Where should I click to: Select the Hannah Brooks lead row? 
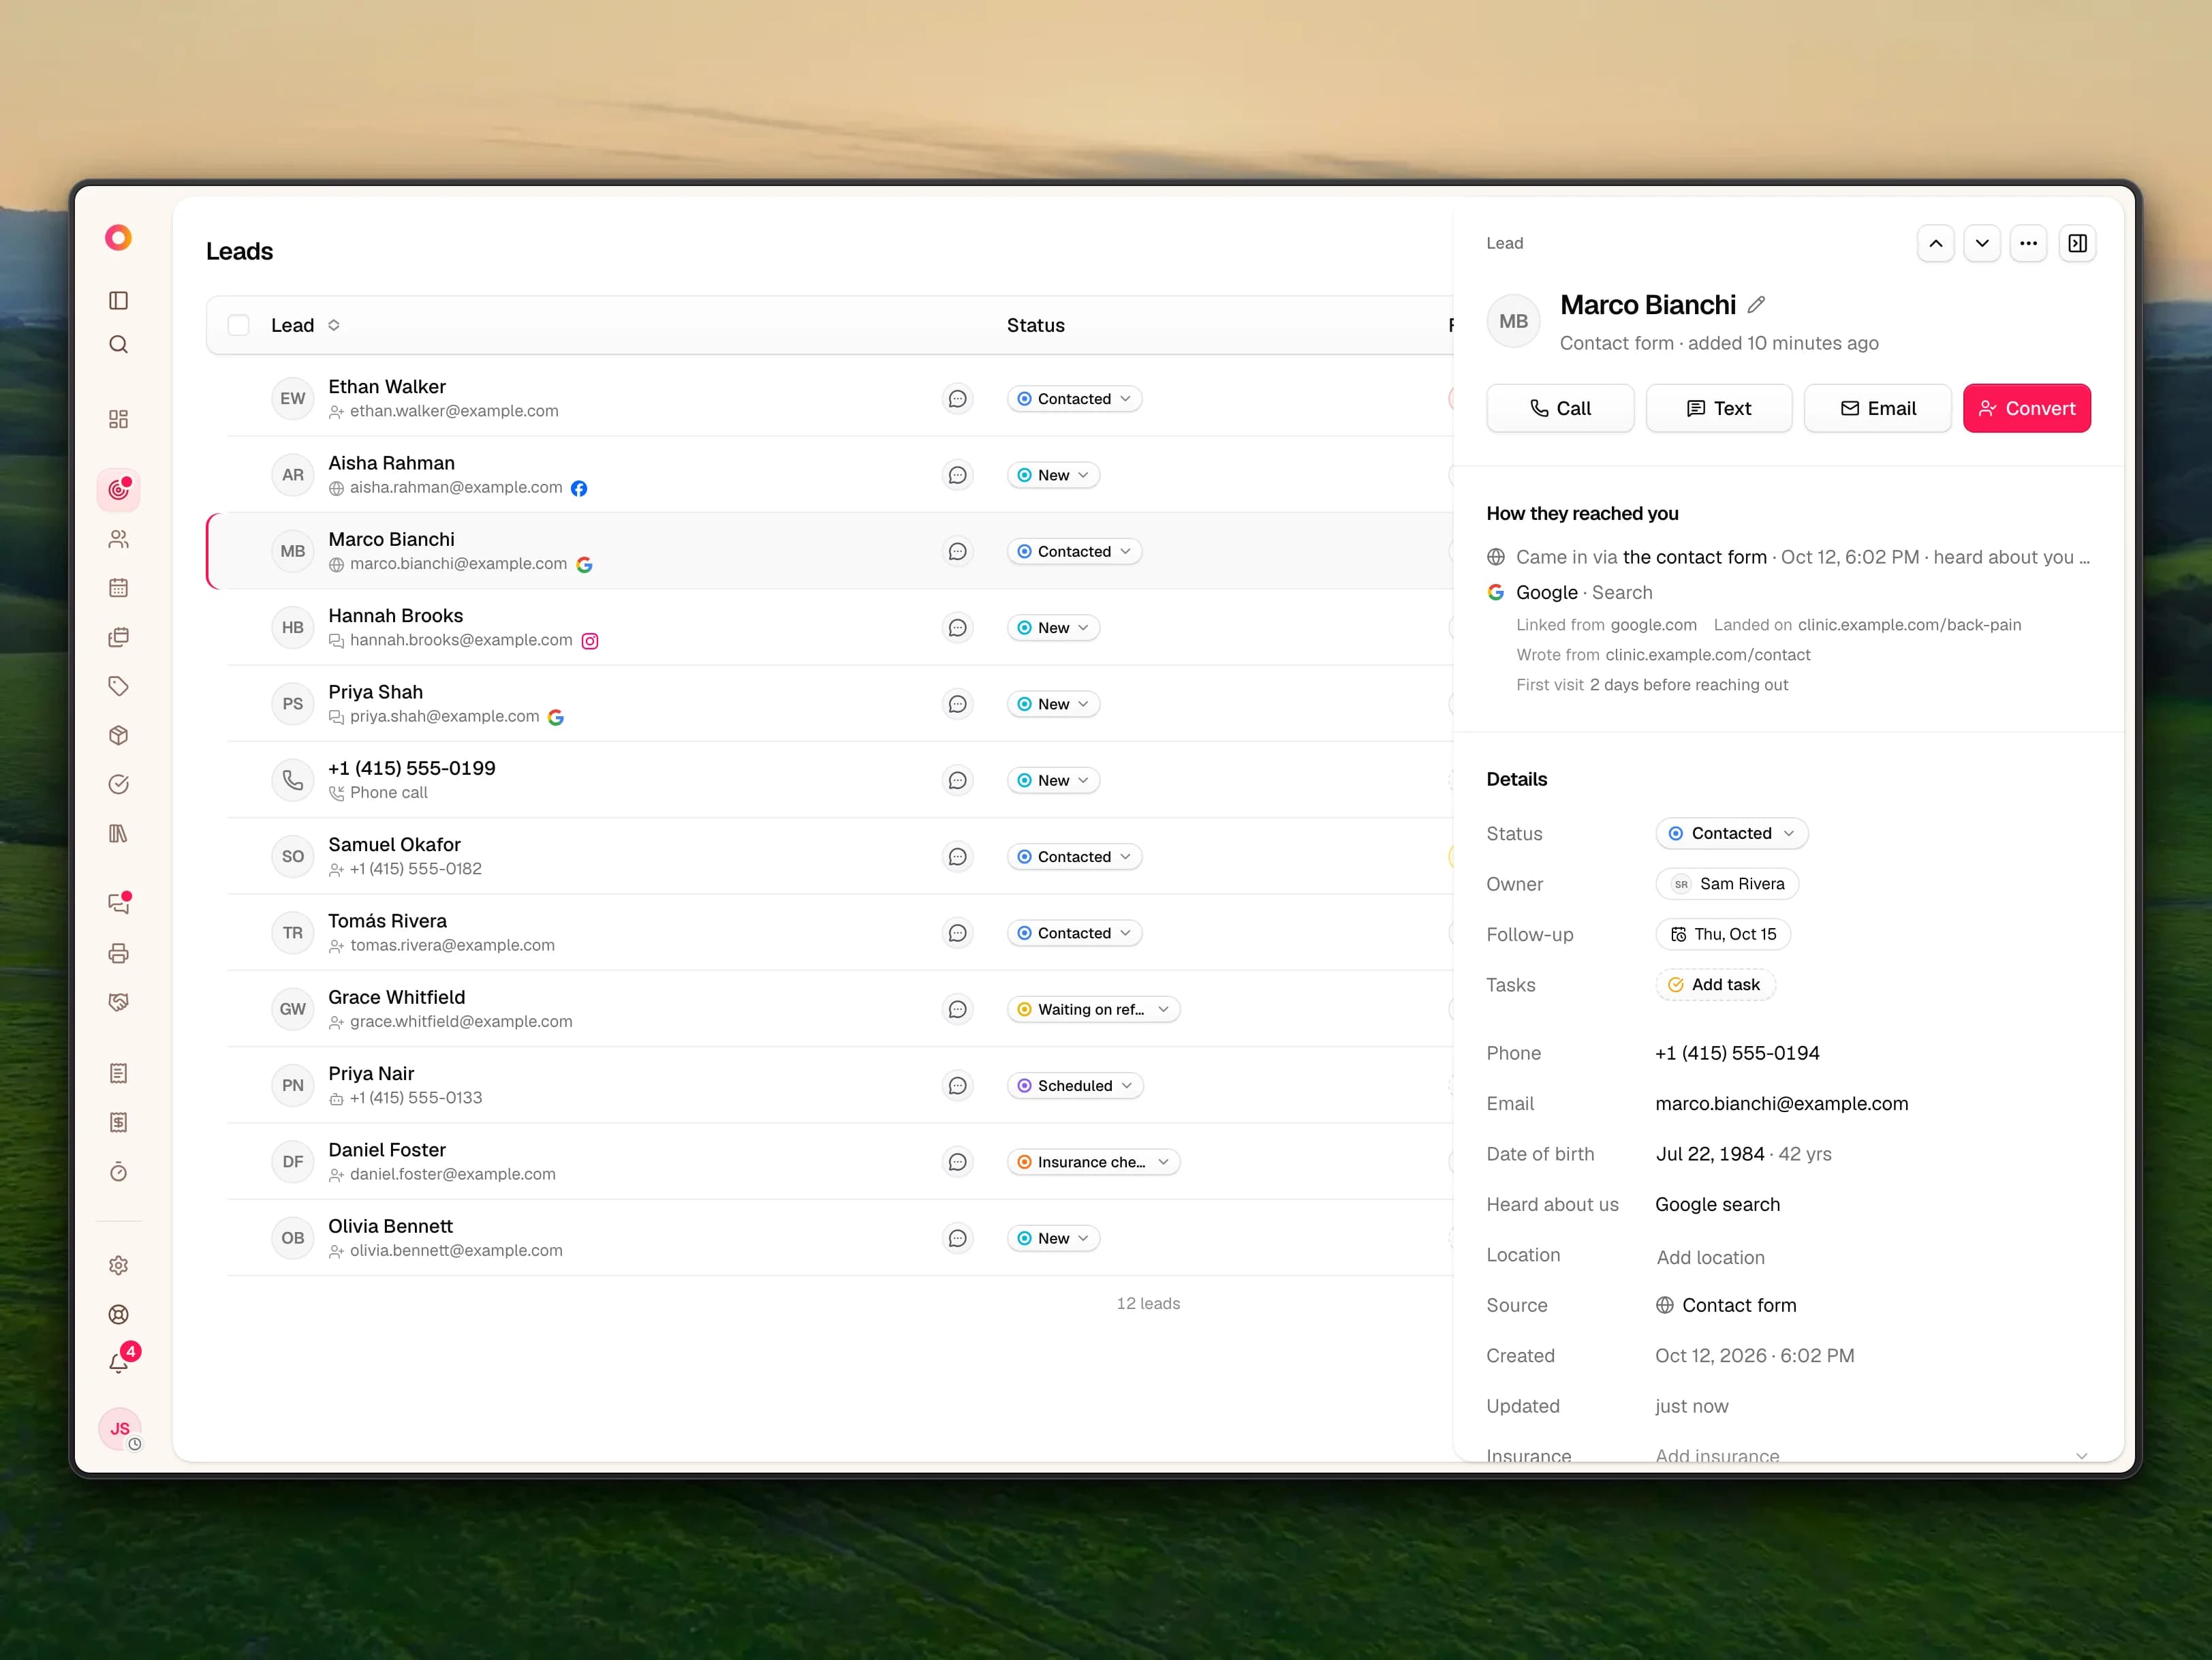tap(830, 627)
